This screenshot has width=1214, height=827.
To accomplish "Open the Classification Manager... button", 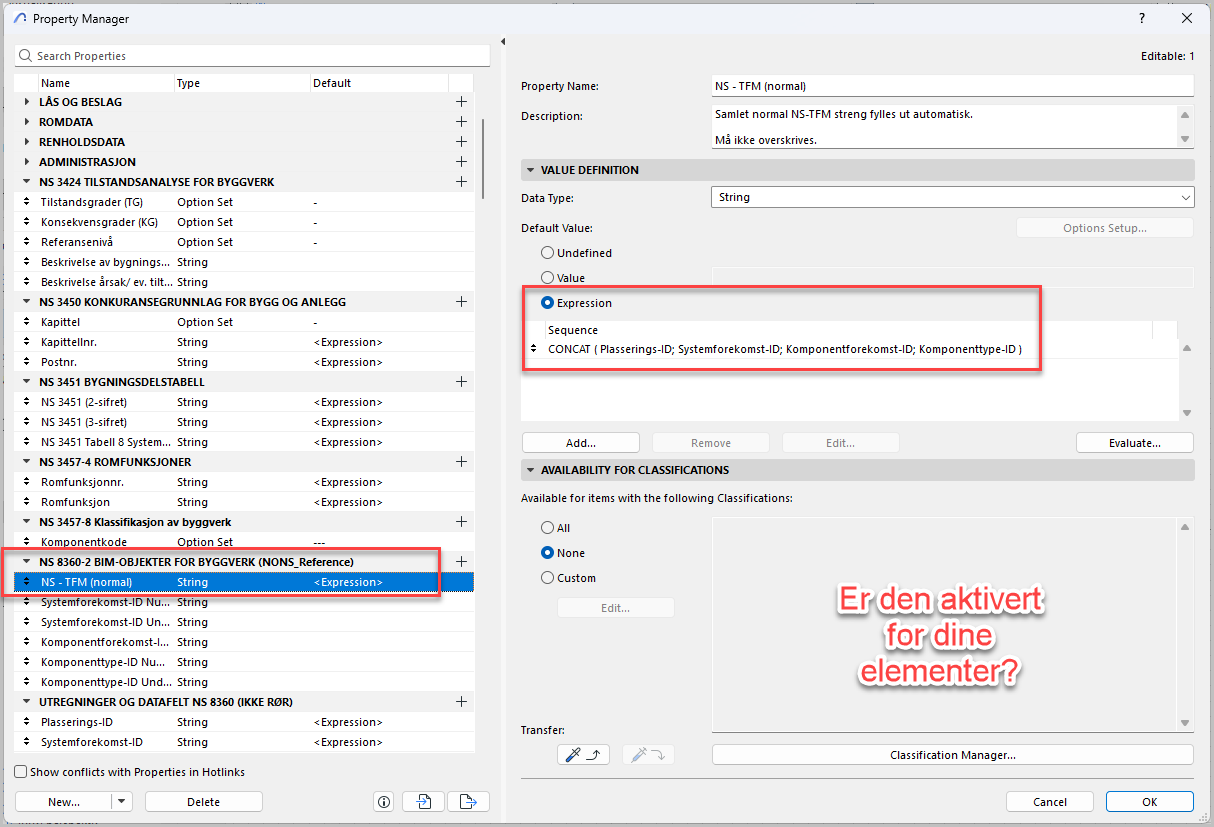I will click(x=952, y=755).
